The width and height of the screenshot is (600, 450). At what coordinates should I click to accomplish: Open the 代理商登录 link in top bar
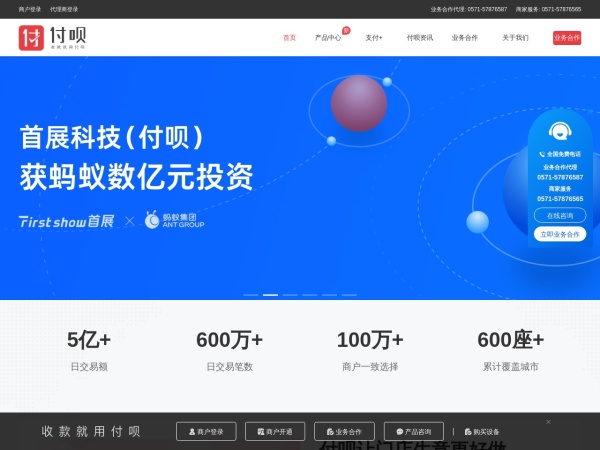[x=64, y=9]
